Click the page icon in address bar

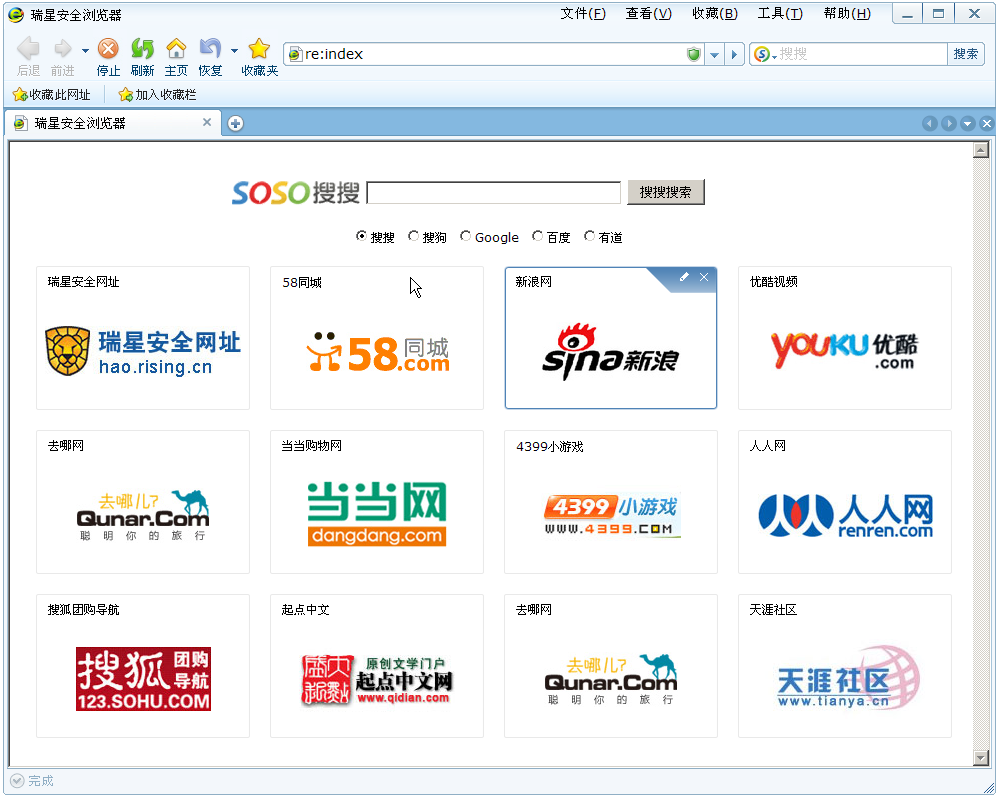(294, 55)
